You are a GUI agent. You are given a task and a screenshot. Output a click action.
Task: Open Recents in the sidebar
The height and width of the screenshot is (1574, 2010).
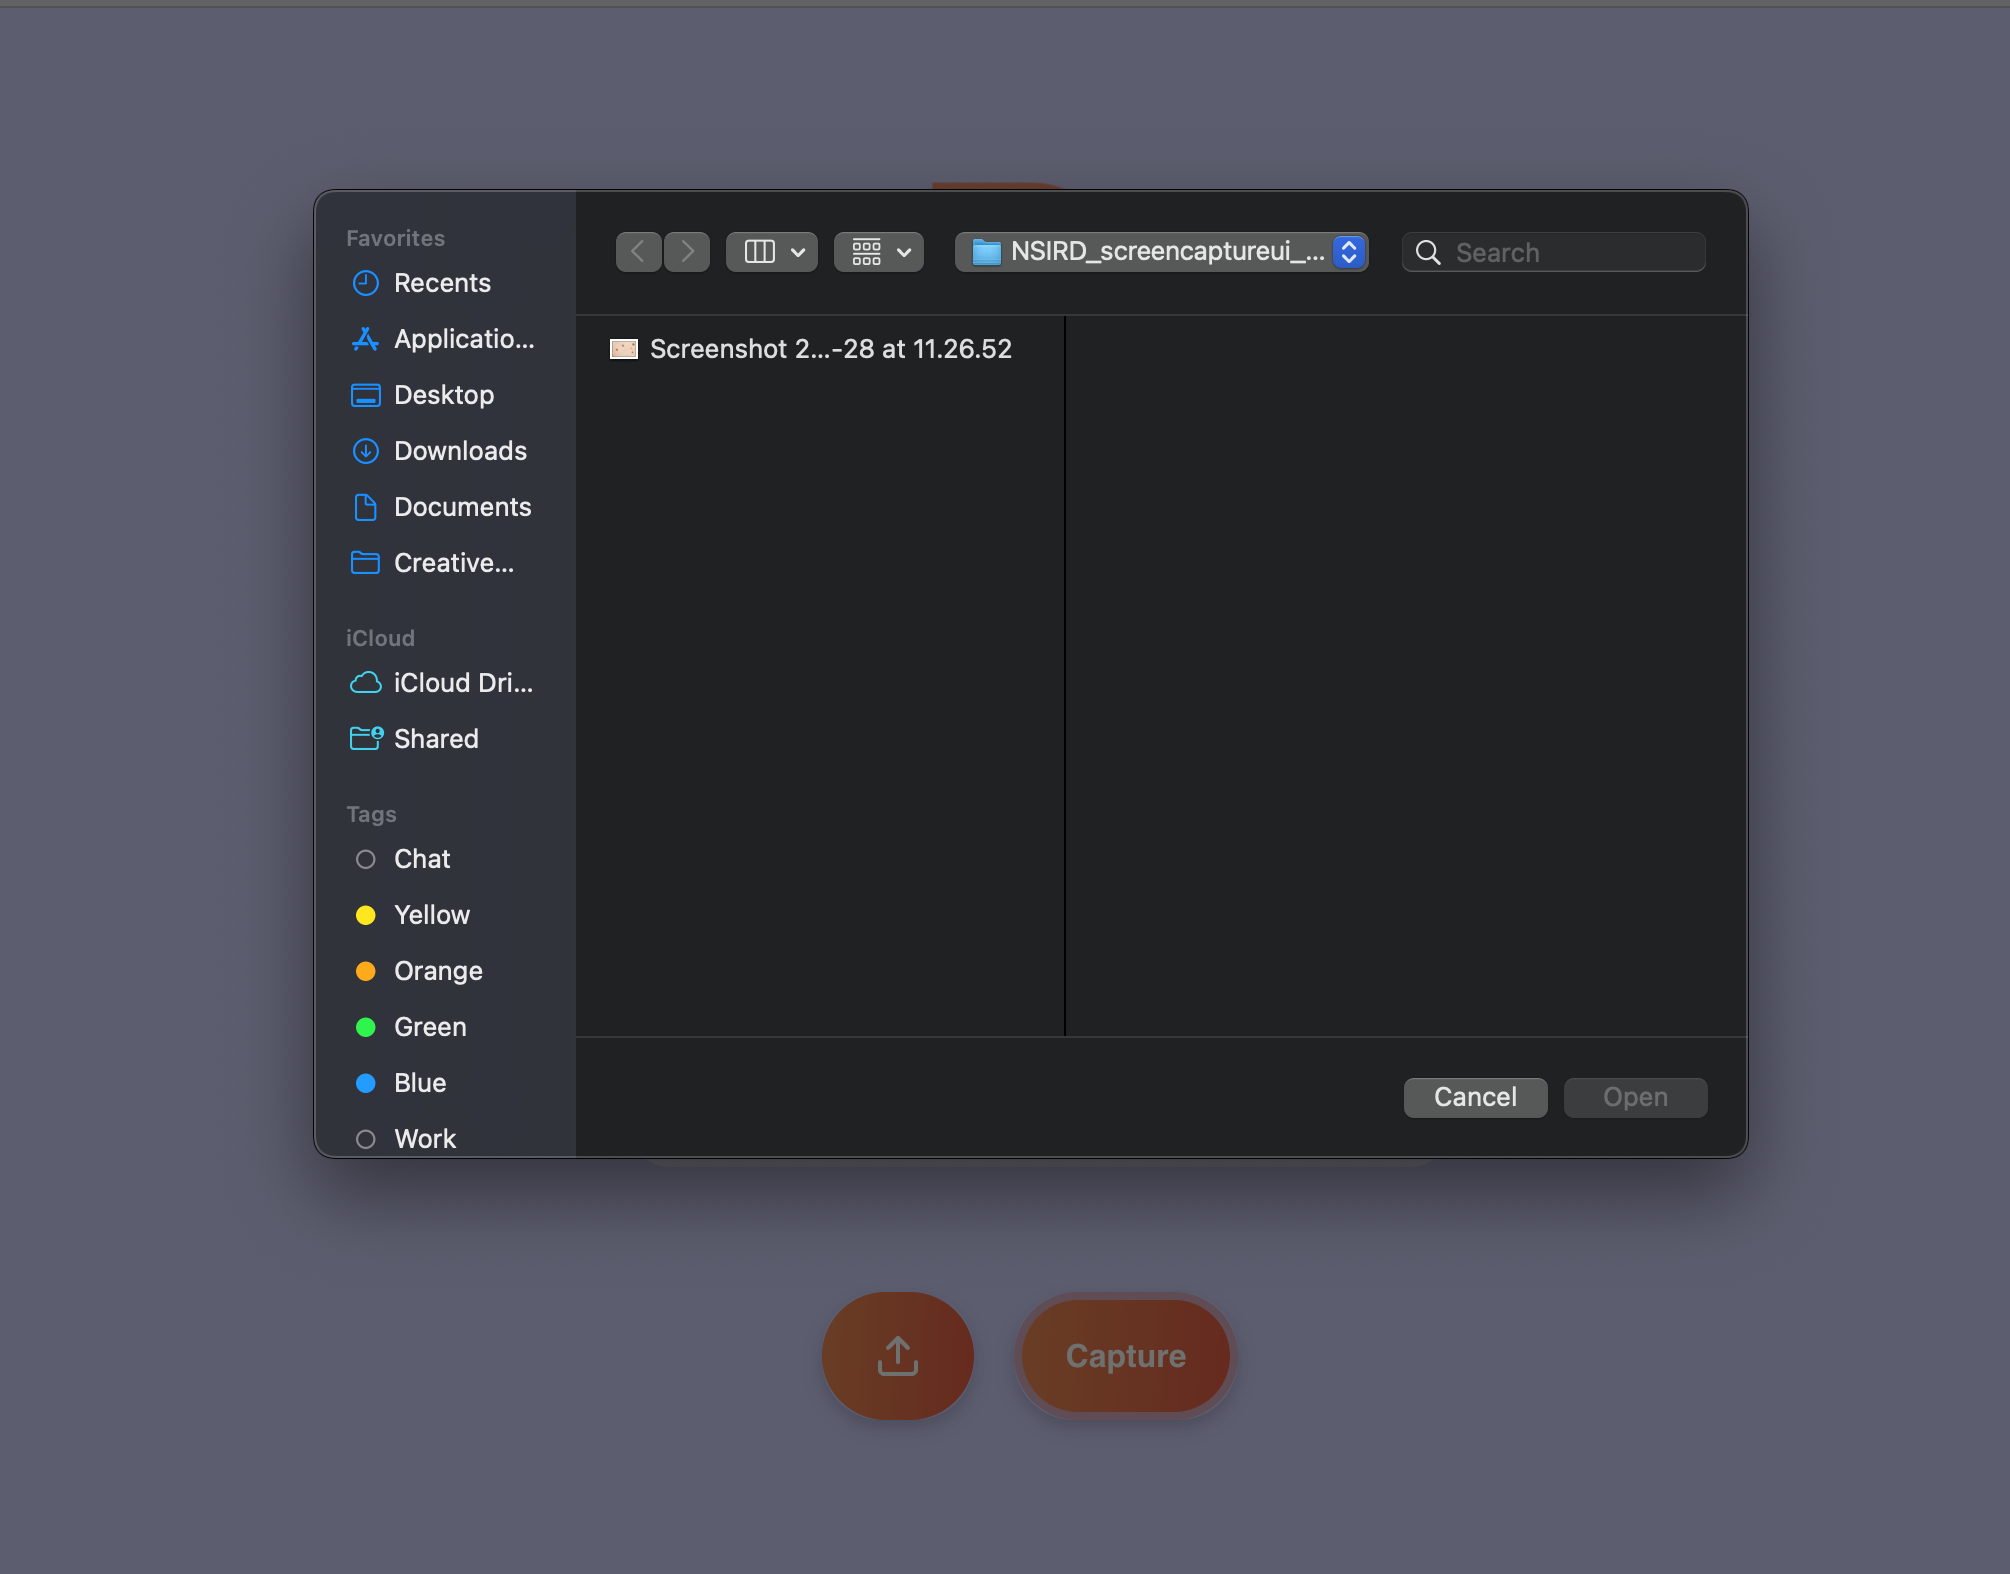pos(441,283)
